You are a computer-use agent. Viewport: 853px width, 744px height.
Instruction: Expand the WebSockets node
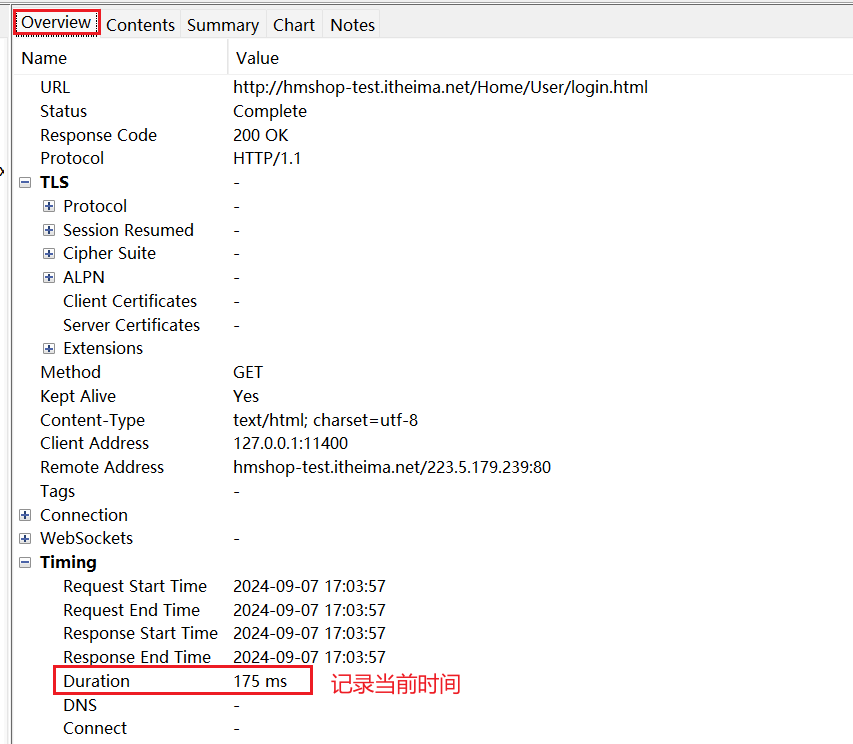point(25,538)
